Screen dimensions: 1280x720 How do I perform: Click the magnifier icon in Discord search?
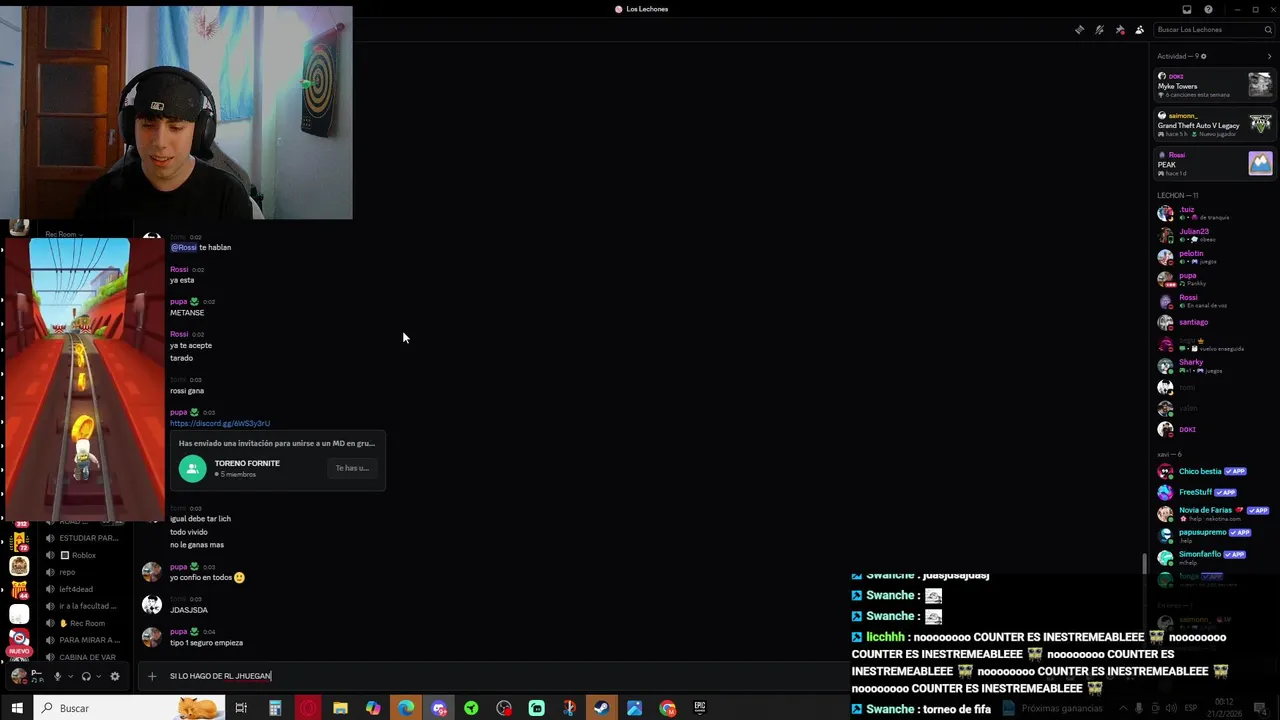[x=1268, y=30]
